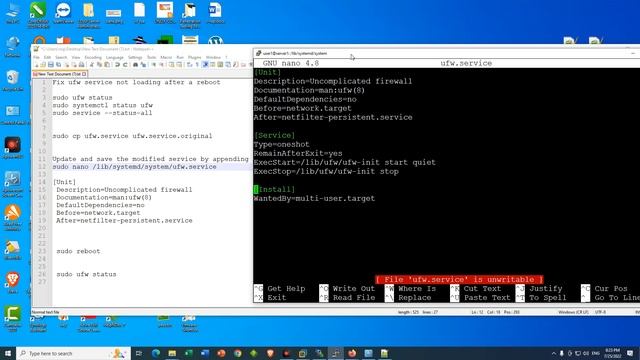This screenshot has height=360, width=640.
Task: Open Google Chrome from the taskbar
Action: click(x=238, y=353)
